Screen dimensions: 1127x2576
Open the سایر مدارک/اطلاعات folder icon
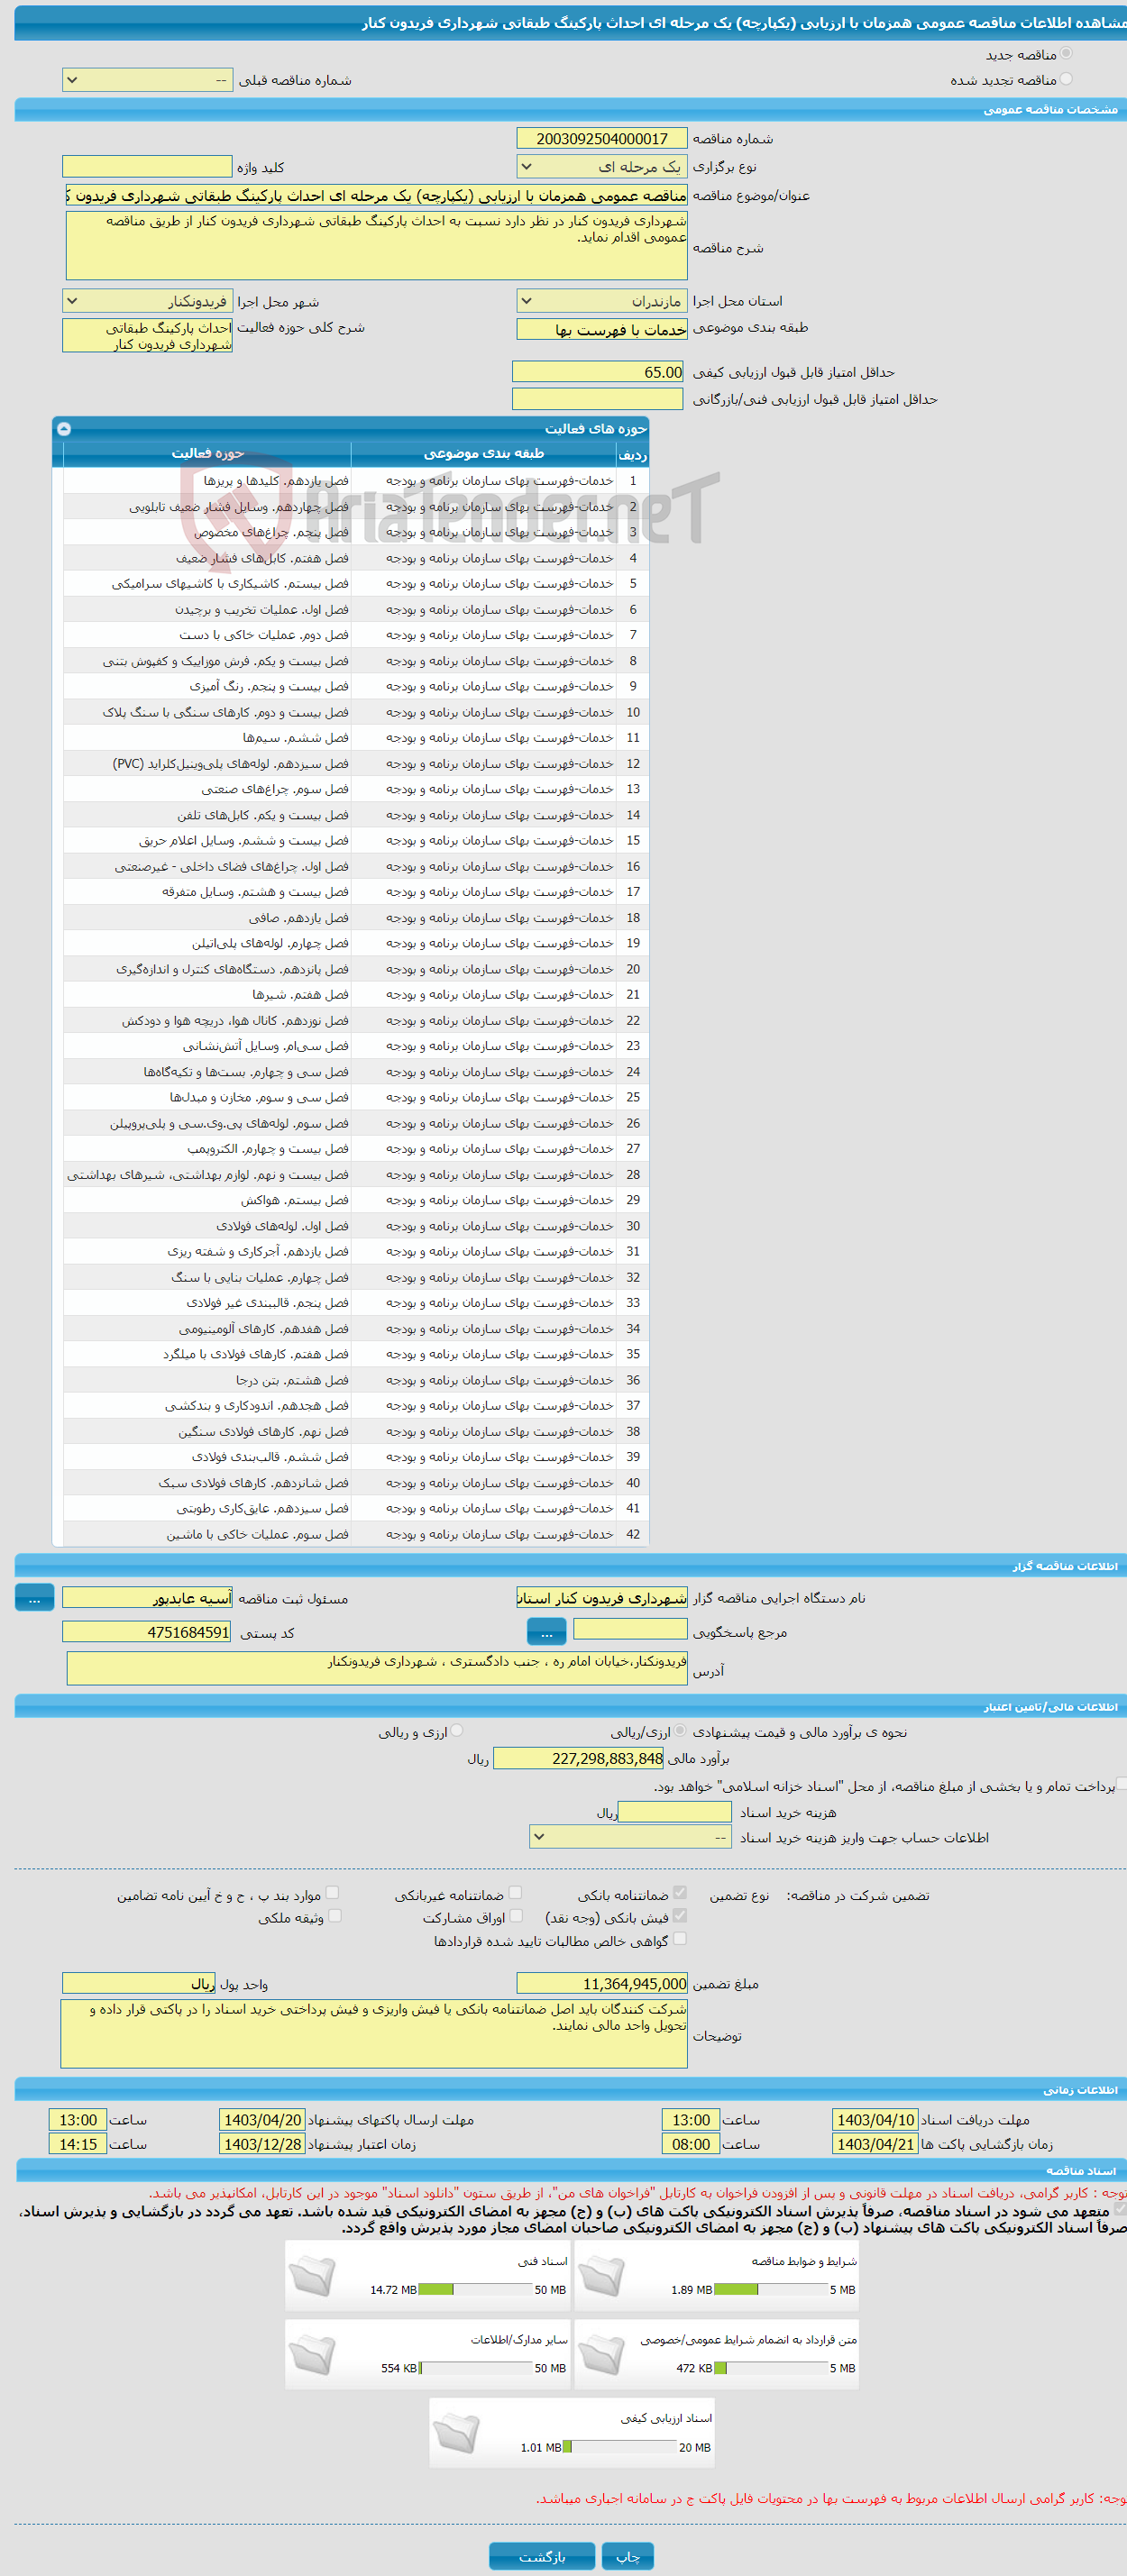tap(311, 2354)
